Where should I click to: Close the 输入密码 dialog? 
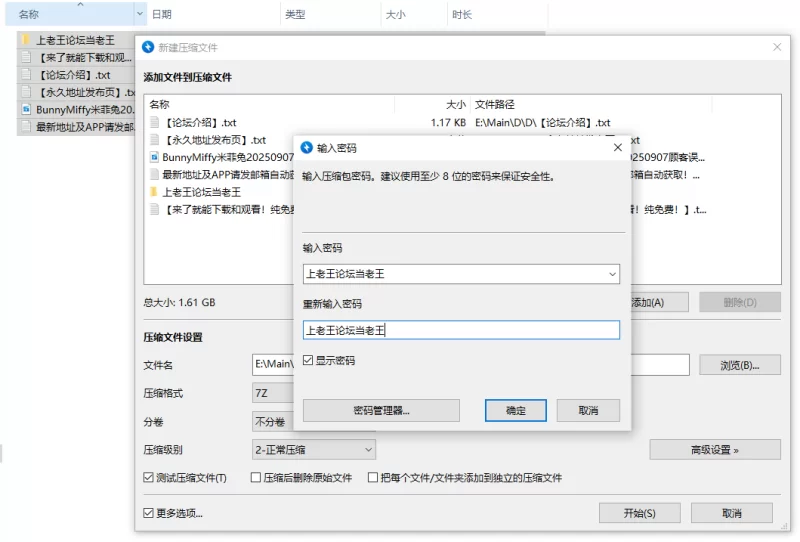pos(617,147)
